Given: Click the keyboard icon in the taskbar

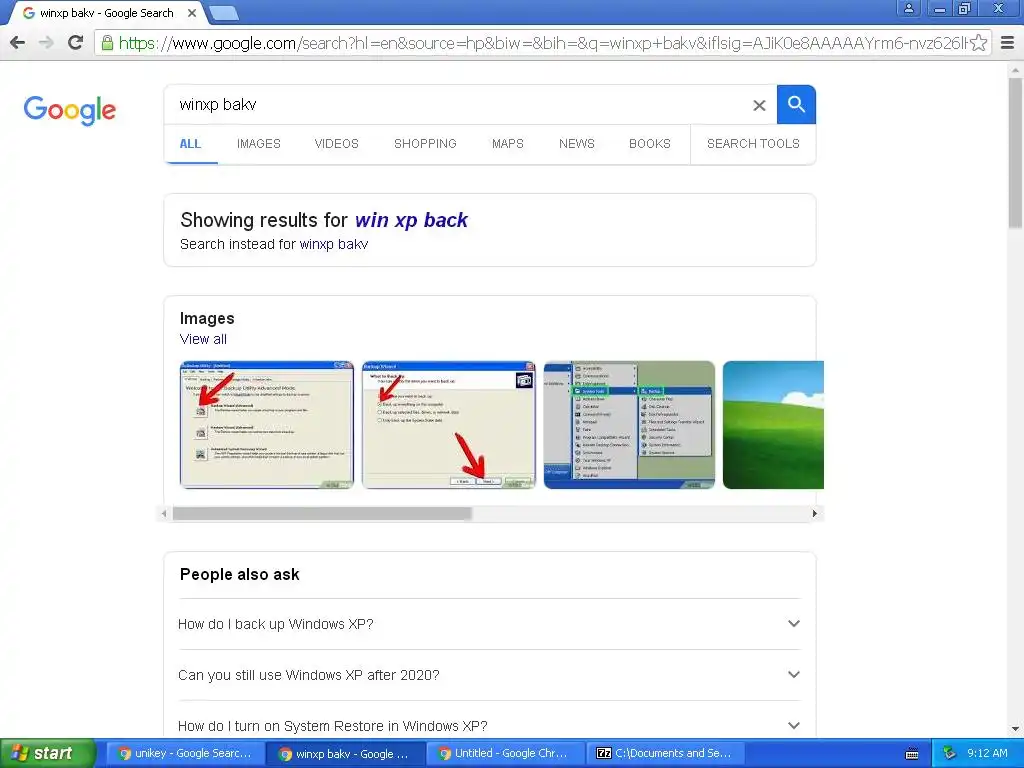Looking at the screenshot, I should click(912, 754).
